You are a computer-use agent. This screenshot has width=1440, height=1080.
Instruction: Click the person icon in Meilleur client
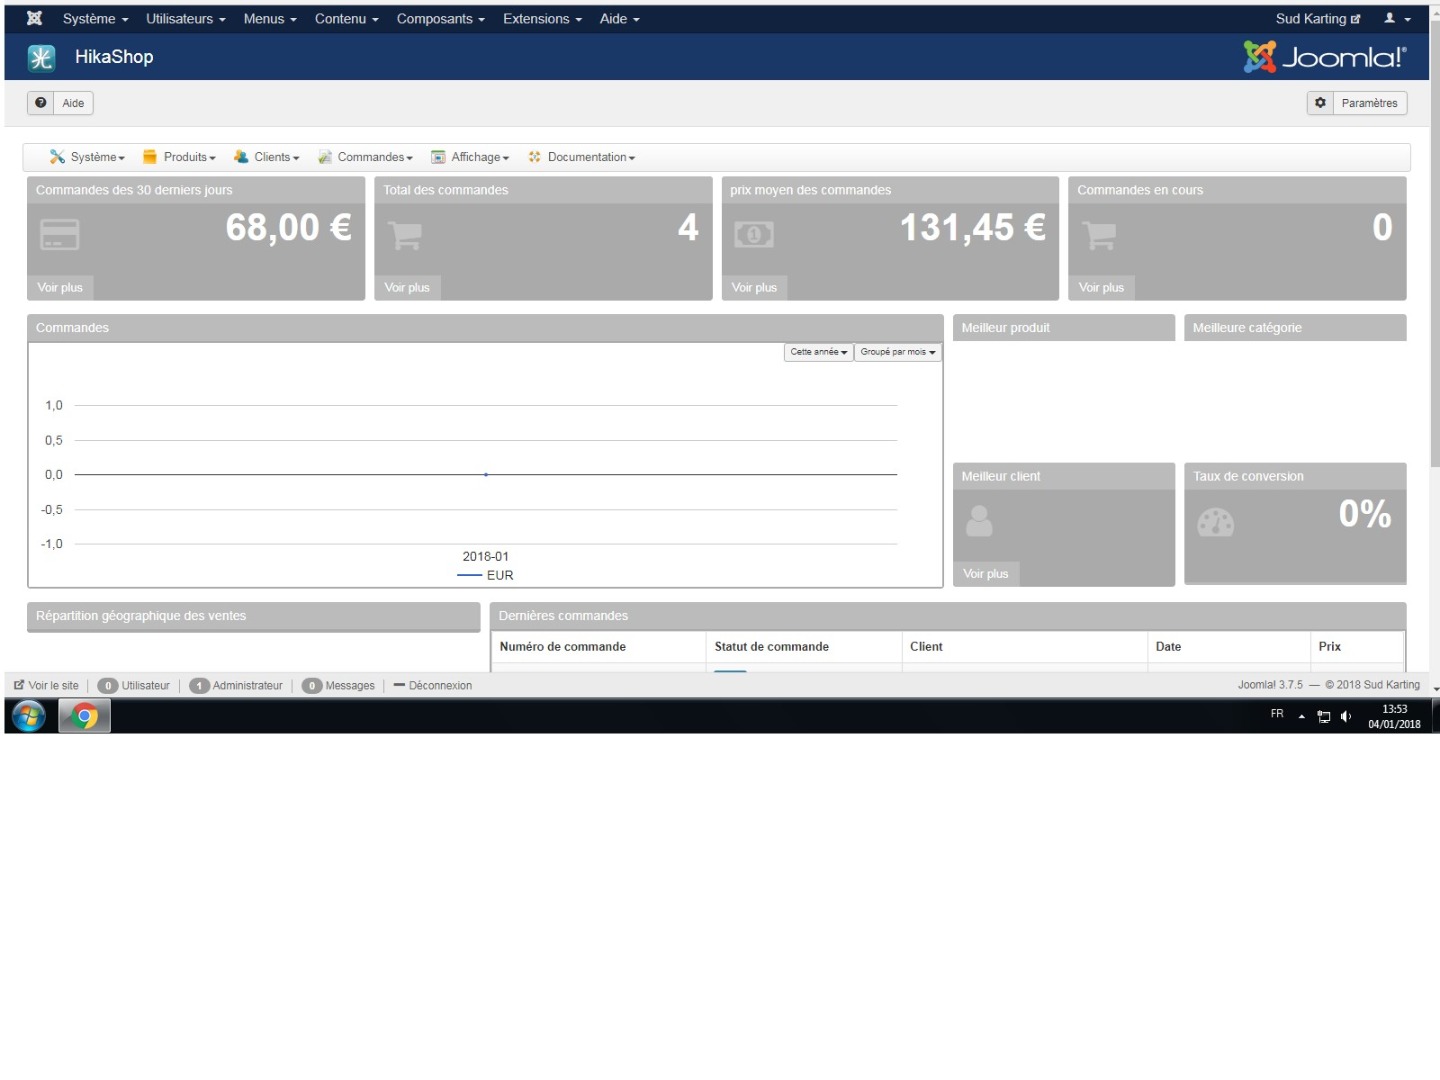click(x=980, y=521)
